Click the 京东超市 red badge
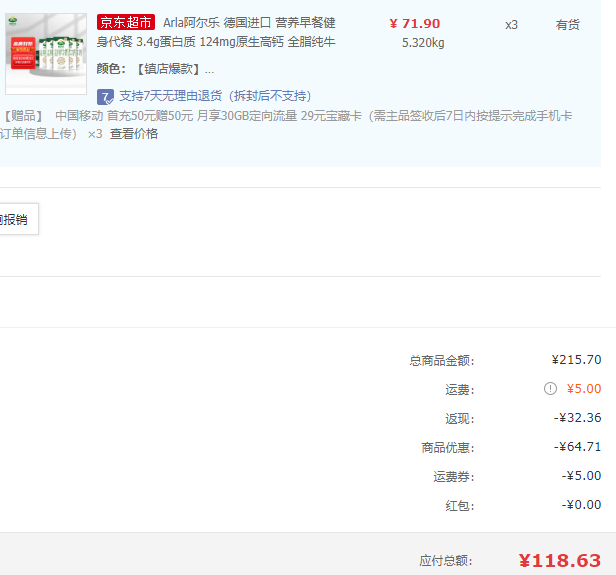The image size is (616, 575). click(126, 22)
